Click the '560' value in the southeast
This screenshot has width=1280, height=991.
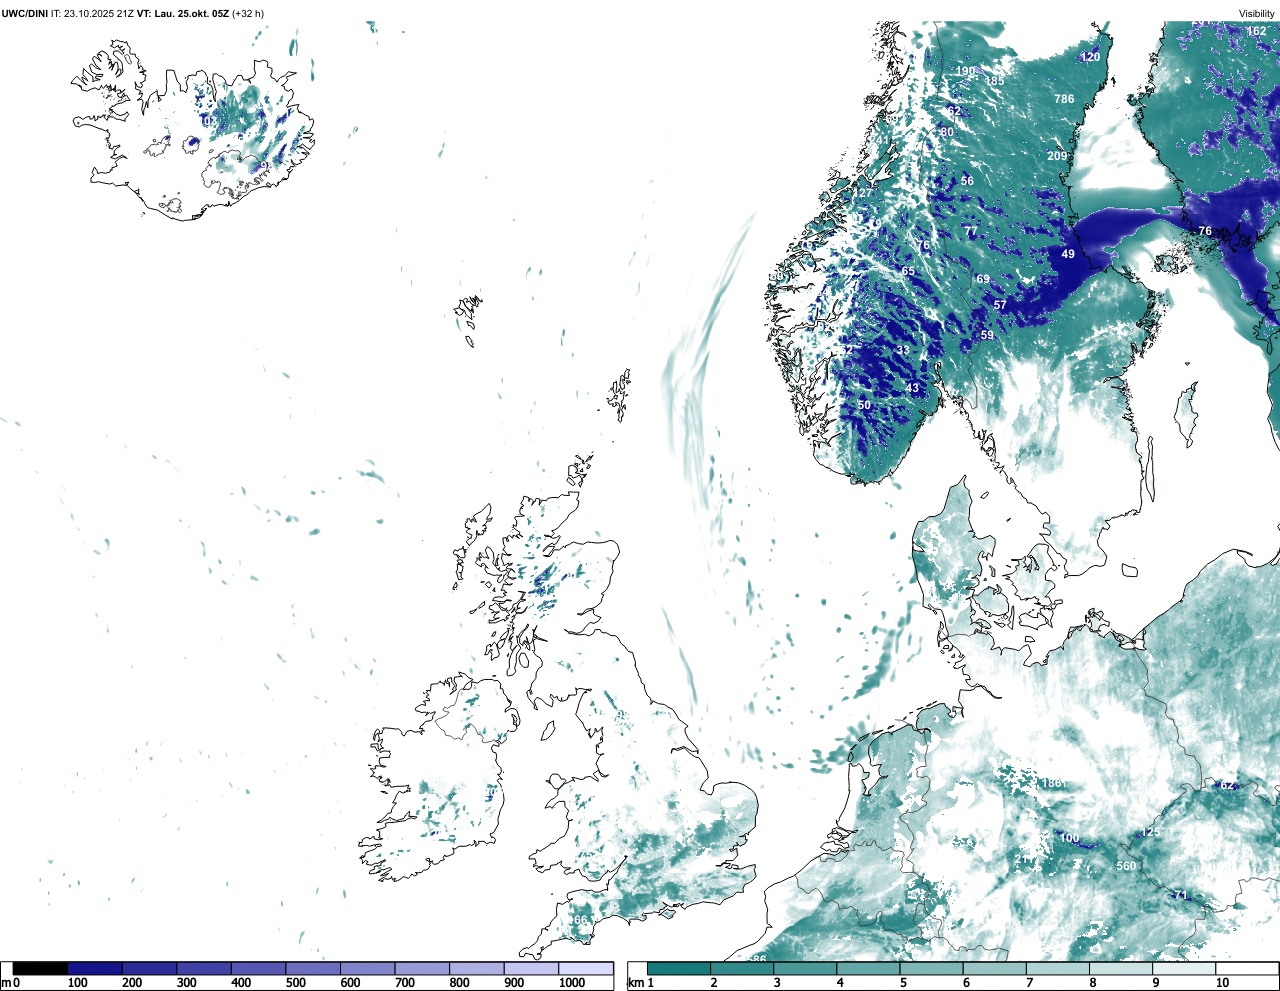(1126, 866)
